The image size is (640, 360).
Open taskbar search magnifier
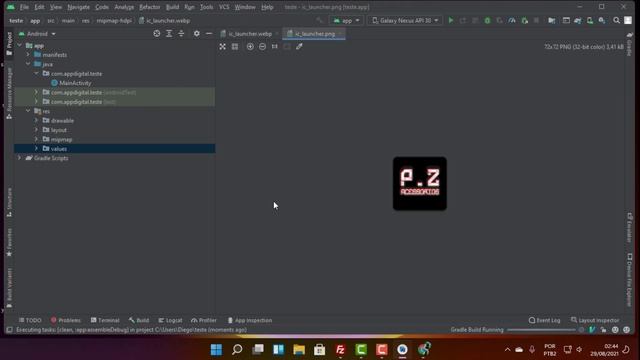click(237, 349)
